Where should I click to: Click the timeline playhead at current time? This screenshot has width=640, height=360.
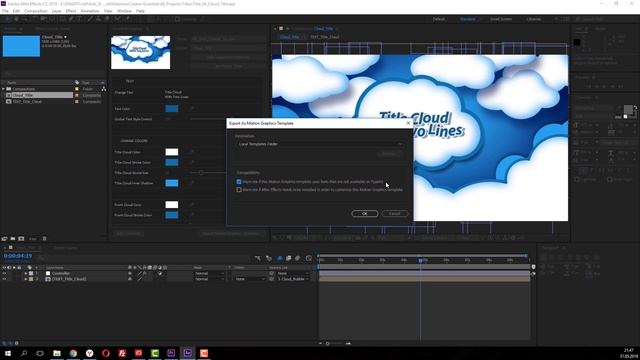[420, 260]
